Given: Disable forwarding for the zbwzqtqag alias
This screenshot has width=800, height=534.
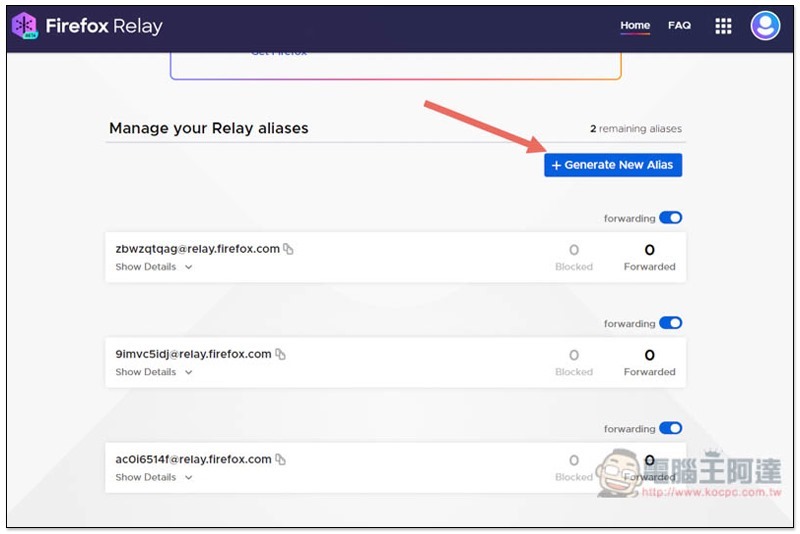Looking at the screenshot, I should [670, 218].
